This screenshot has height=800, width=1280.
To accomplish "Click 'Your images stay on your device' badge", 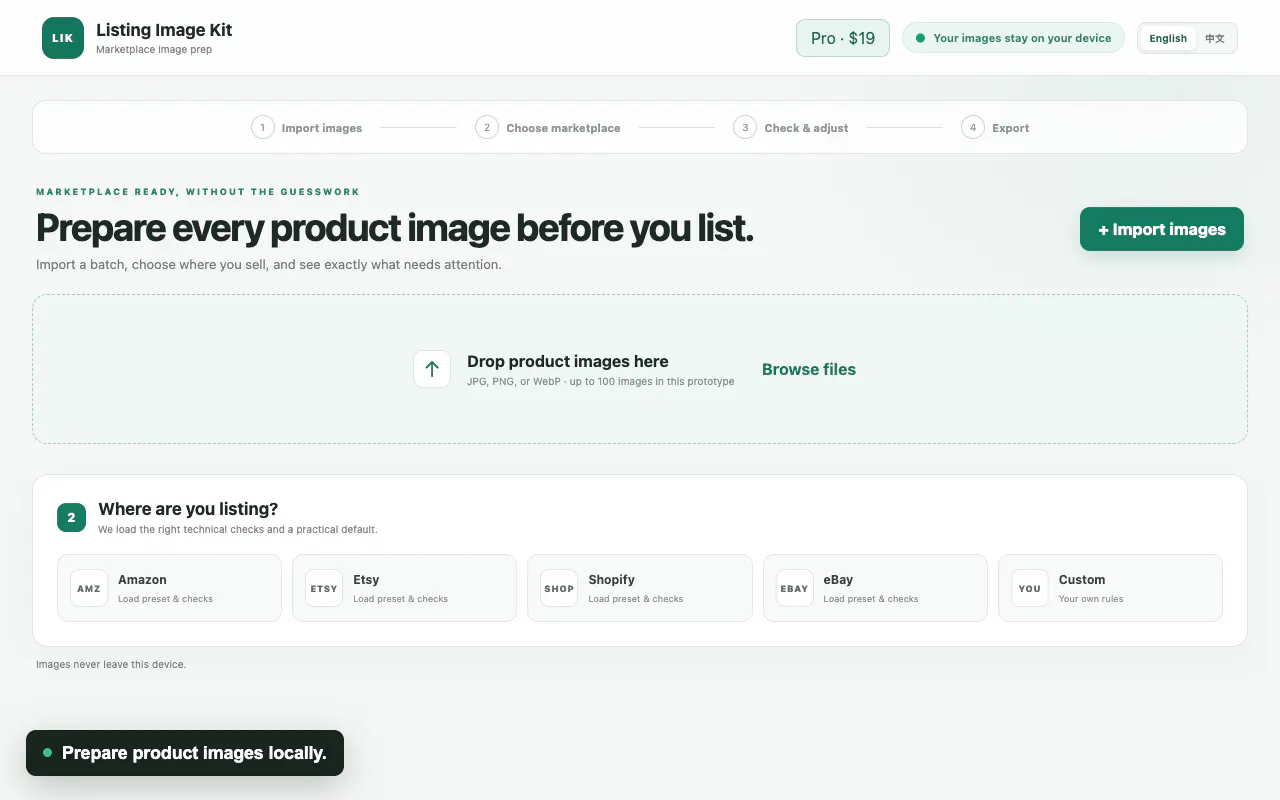I will tap(1013, 38).
